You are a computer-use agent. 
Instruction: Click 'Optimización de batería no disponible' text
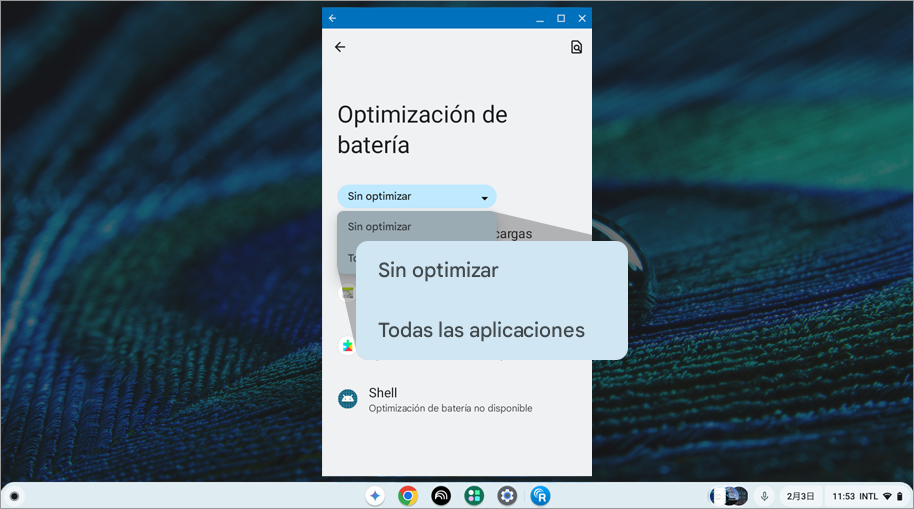point(450,408)
